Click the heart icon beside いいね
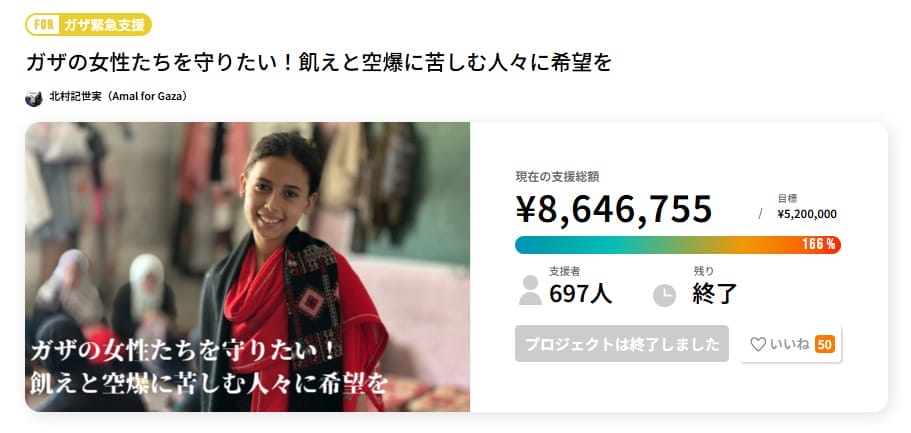Viewport: 911px width, 433px height. 758,345
